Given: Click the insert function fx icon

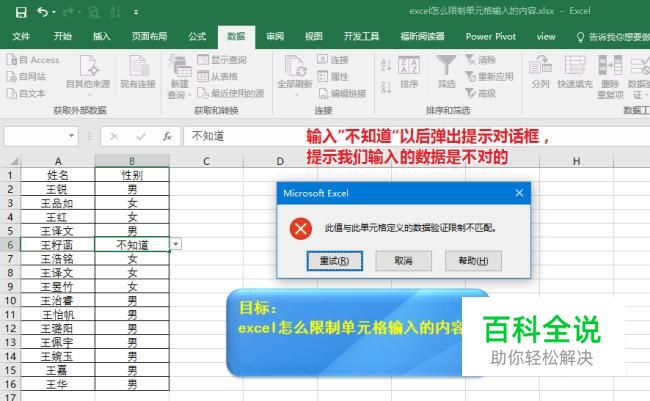Looking at the screenshot, I should click(167, 136).
